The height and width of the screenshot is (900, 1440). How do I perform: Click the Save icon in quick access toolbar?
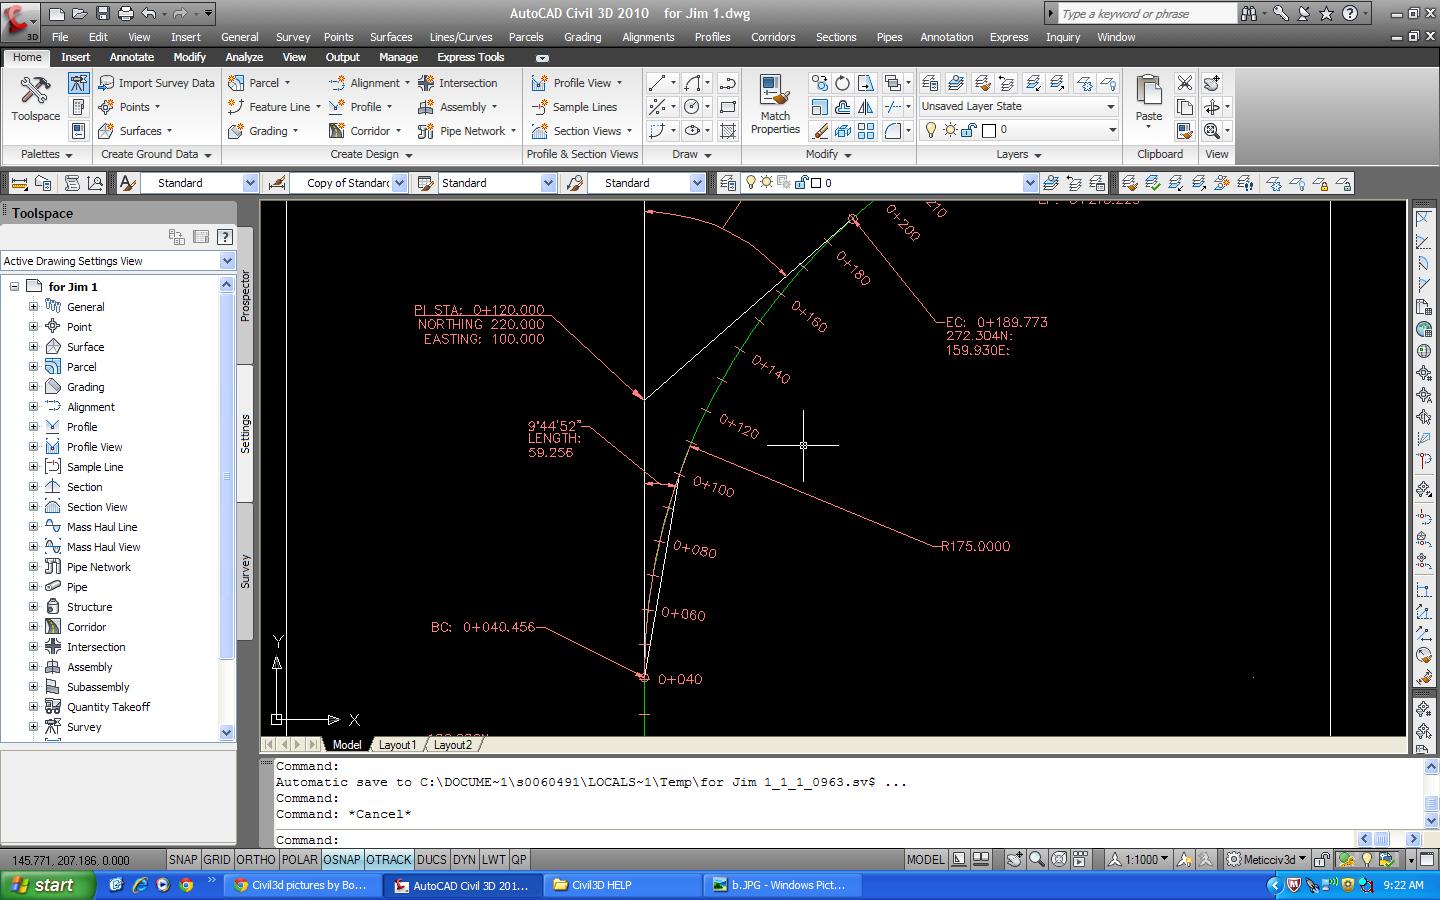pyautogui.click(x=103, y=14)
